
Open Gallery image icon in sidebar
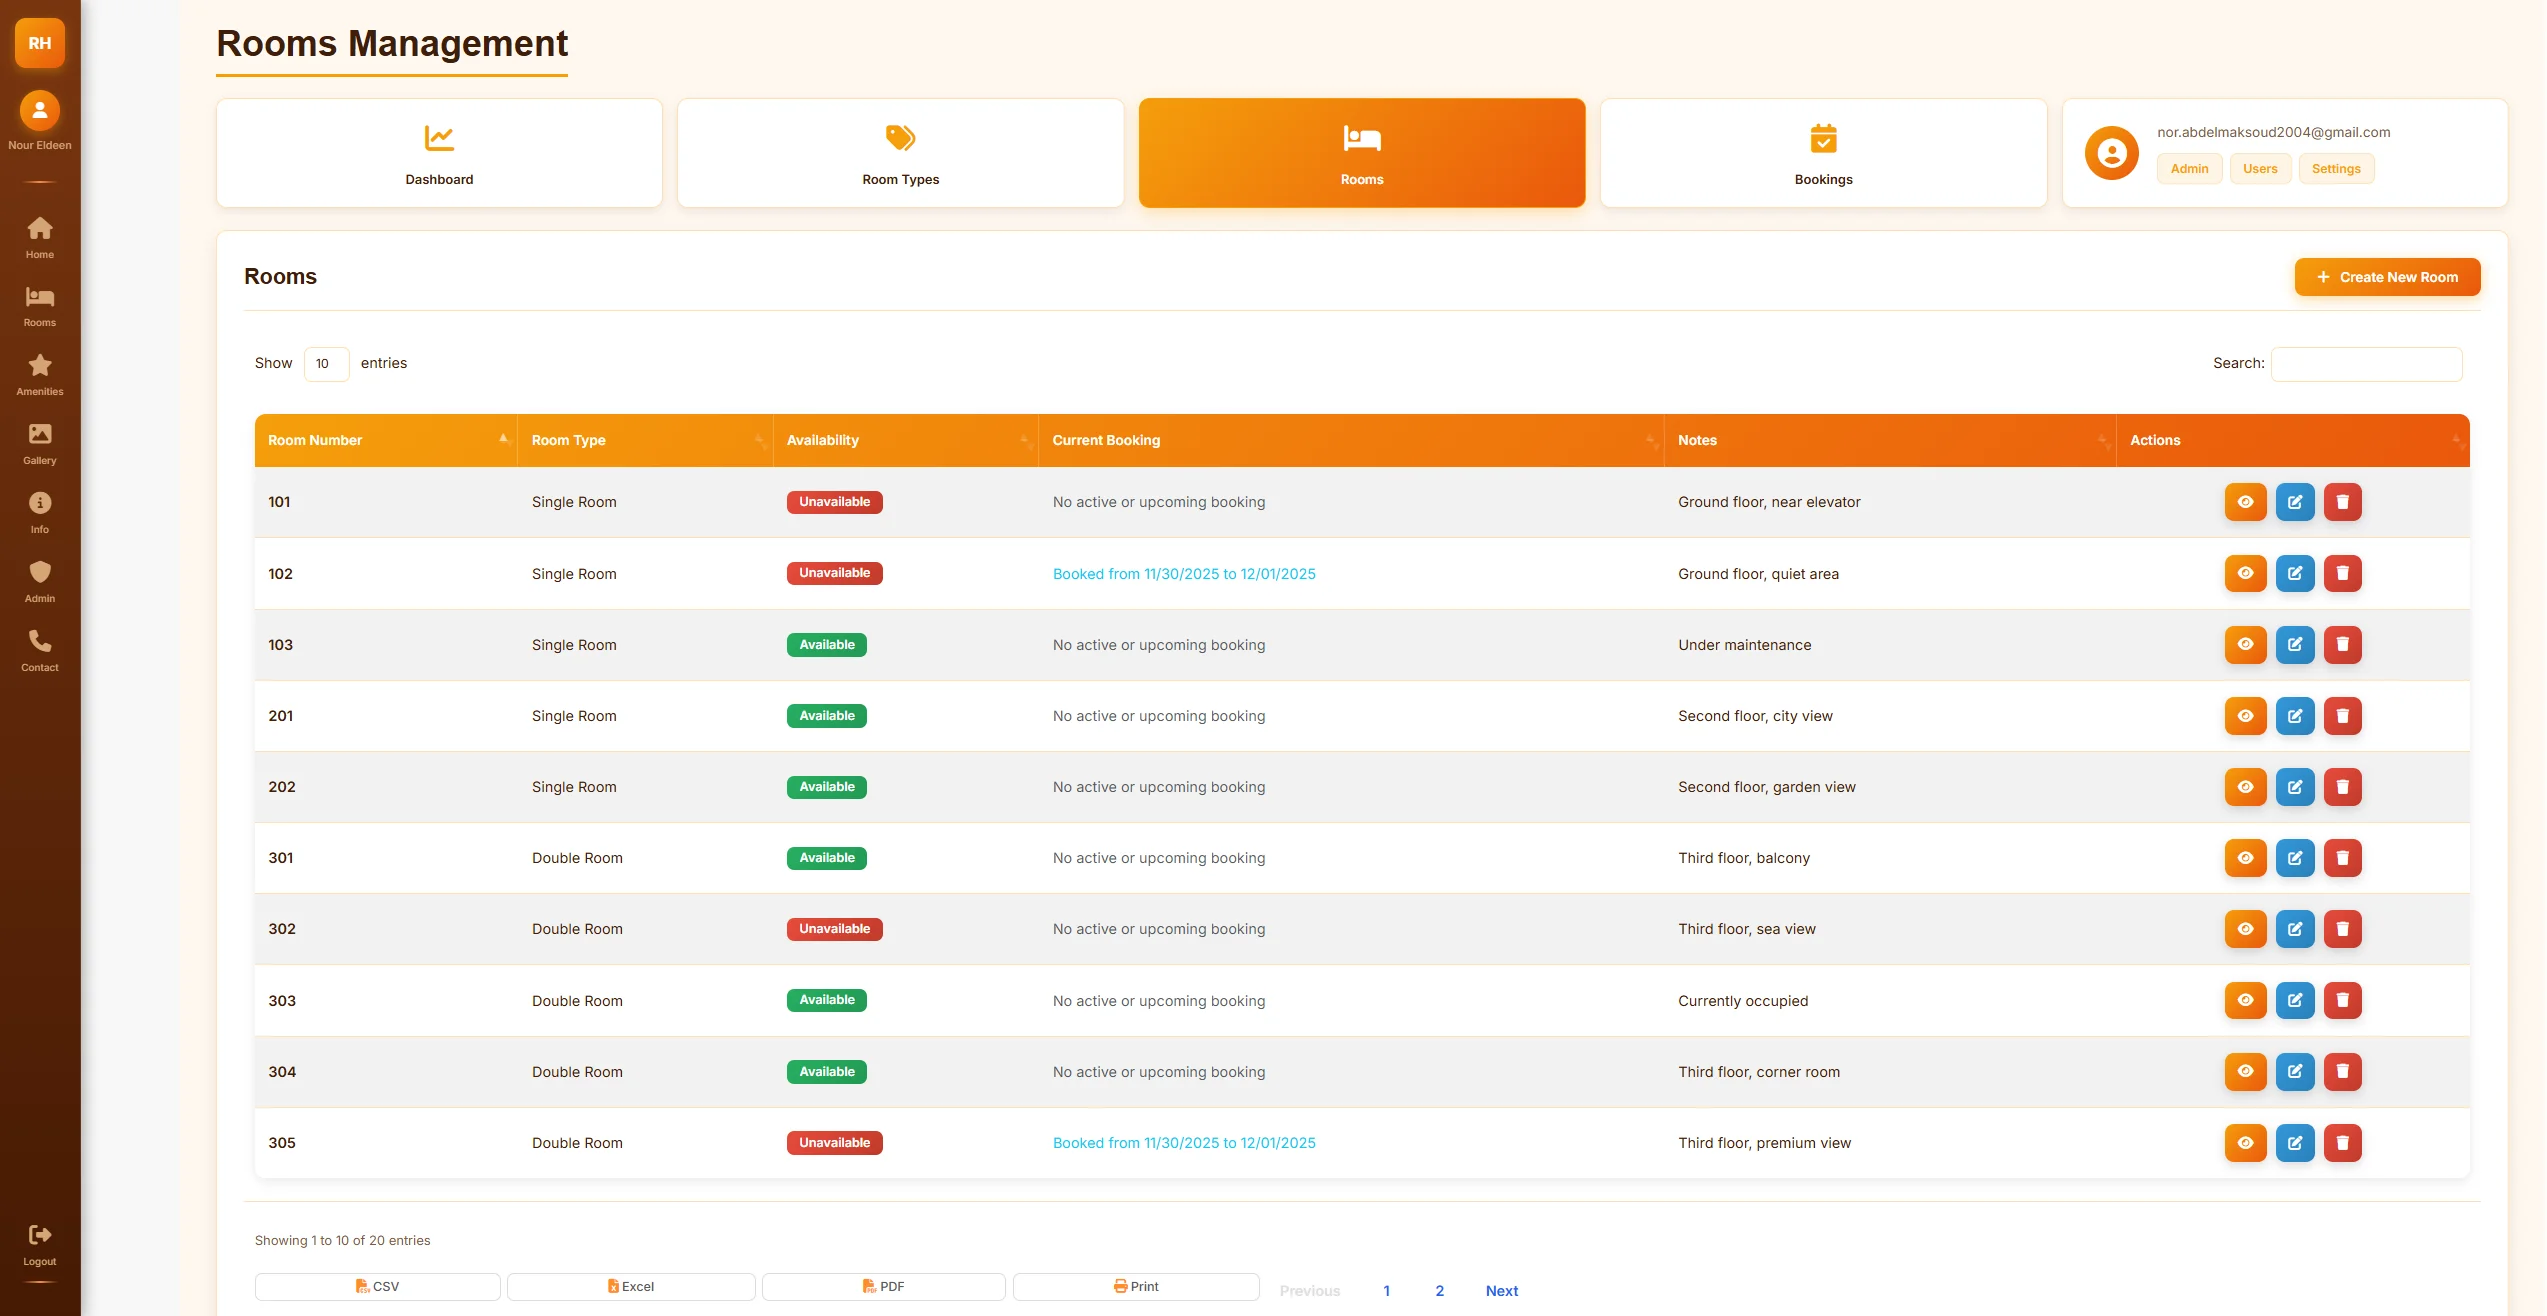point(40,434)
